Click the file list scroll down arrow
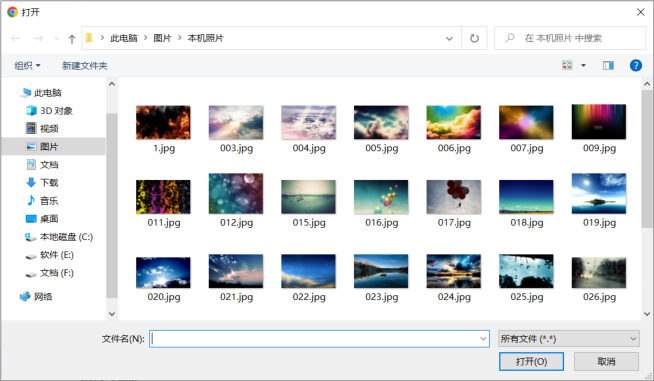 tap(647, 313)
